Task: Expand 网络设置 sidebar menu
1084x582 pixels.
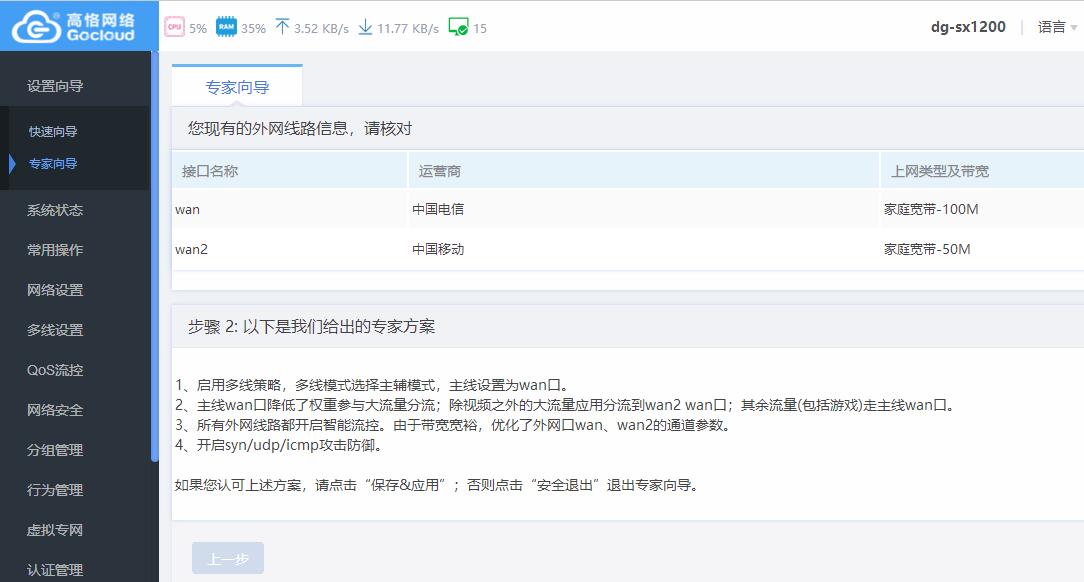Action: [x=55, y=290]
